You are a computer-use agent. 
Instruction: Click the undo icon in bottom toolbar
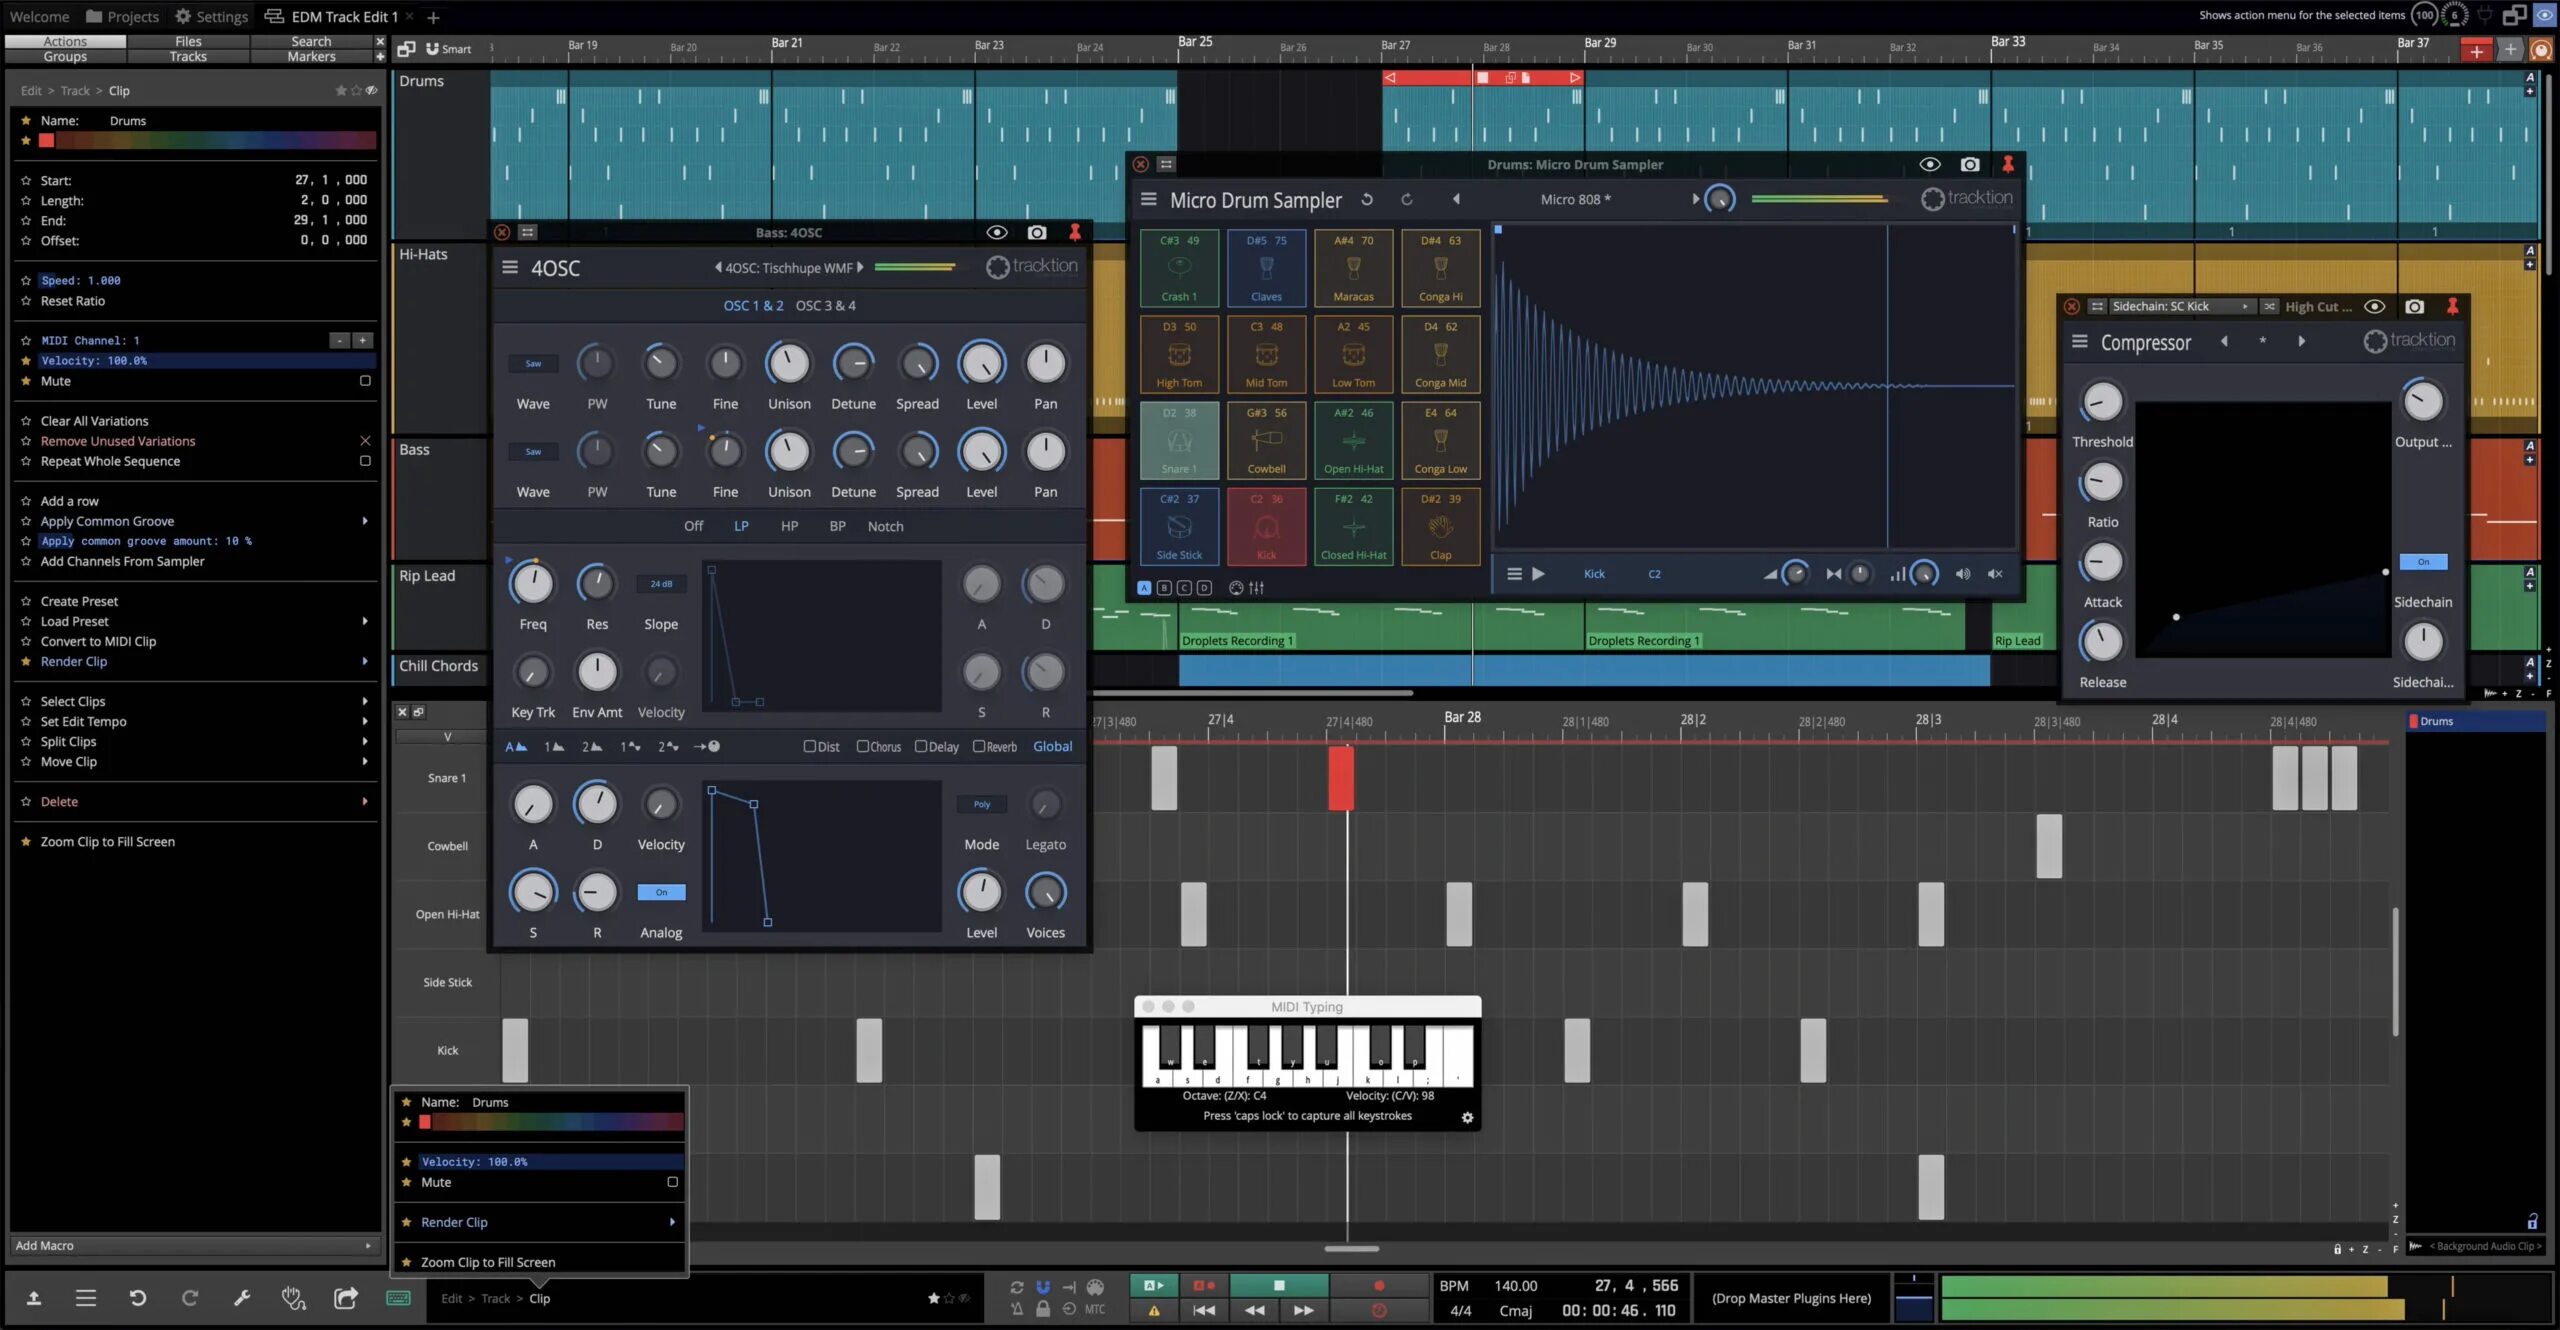pyautogui.click(x=138, y=1298)
